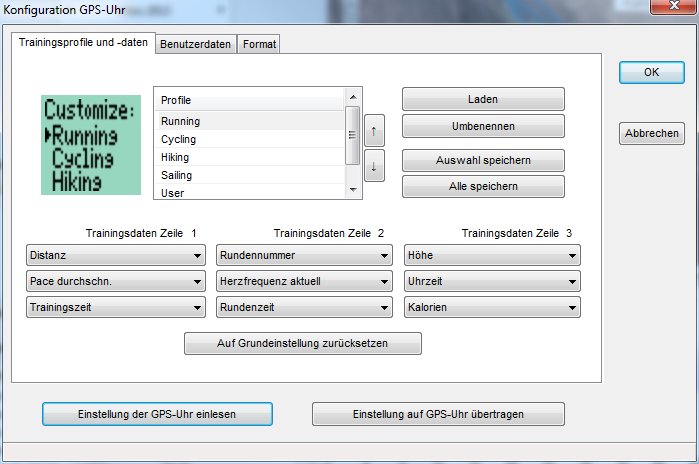This screenshot has width=699, height=464.
Task: Open the Rundennummer dropdown
Action: (x=304, y=255)
